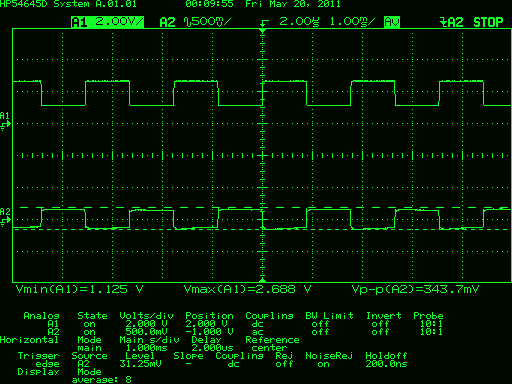The height and width of the screenshot is (384, 512).
Task: Click the trigger position triangle at top center
Action: [x=263, y=31]
